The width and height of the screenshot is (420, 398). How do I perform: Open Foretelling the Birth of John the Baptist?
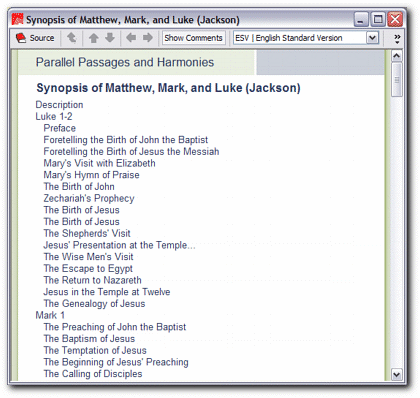point(126,140)
